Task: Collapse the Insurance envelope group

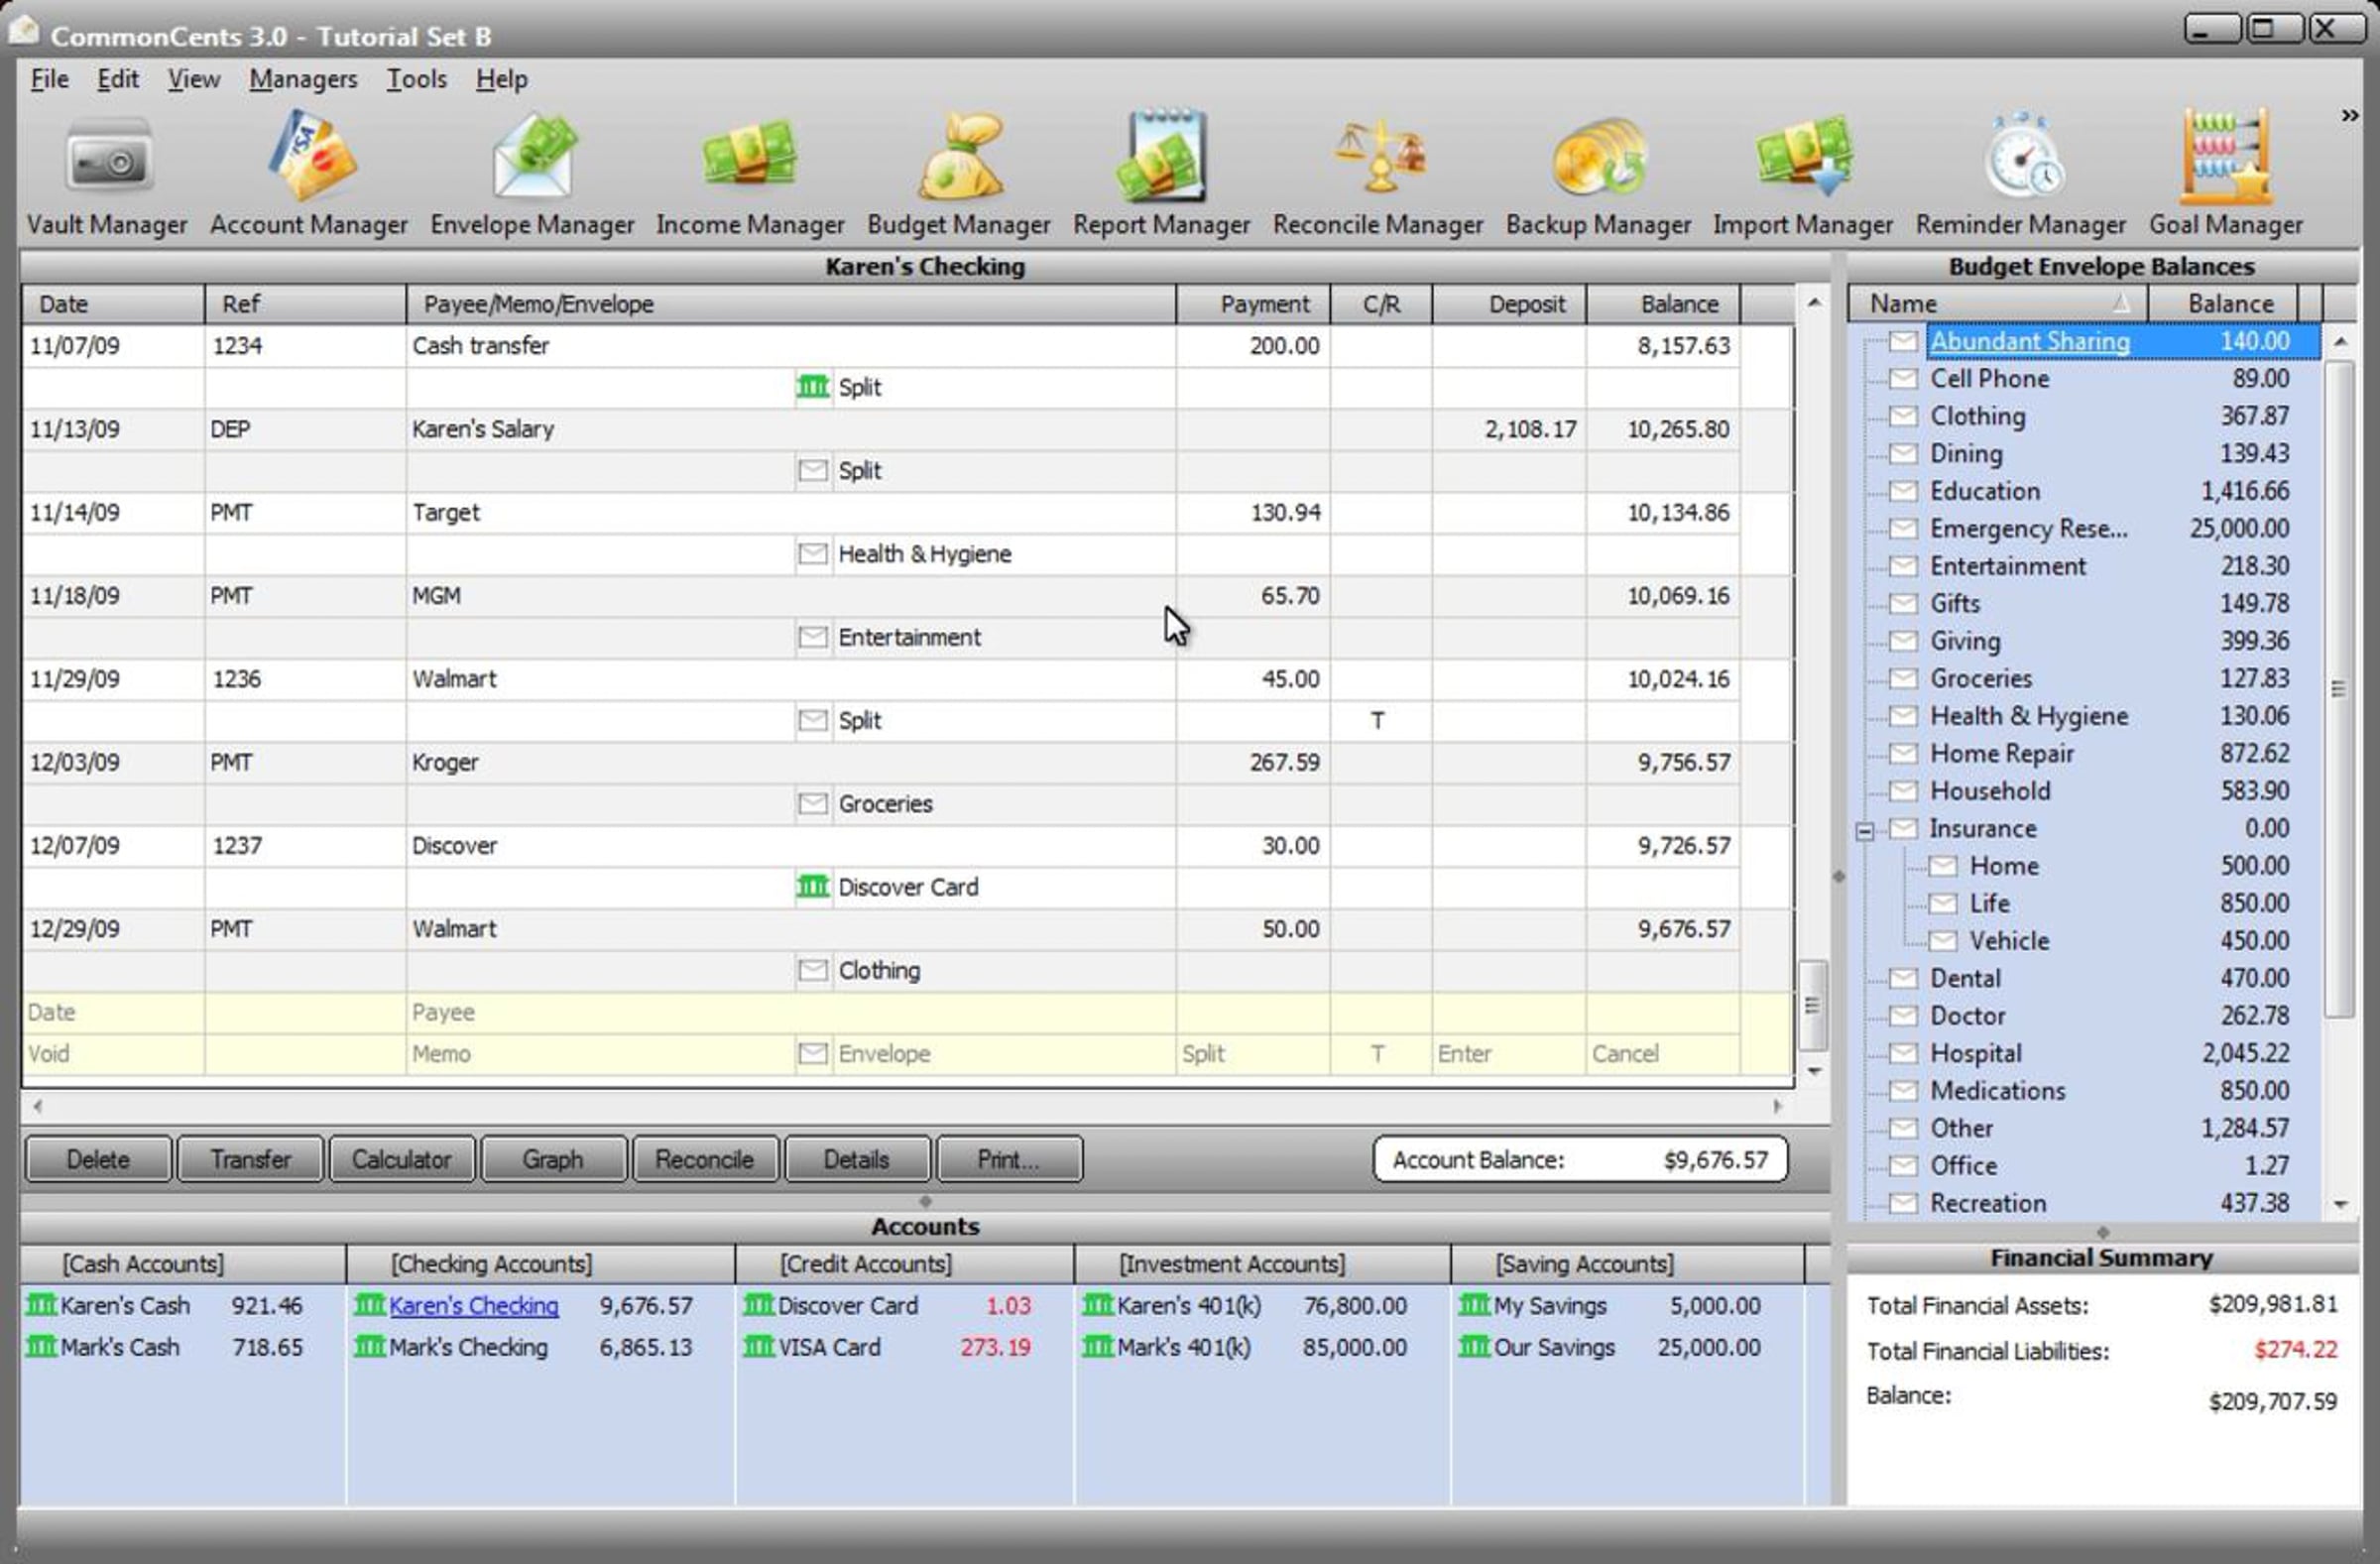Action: [x=1864, y=831]
